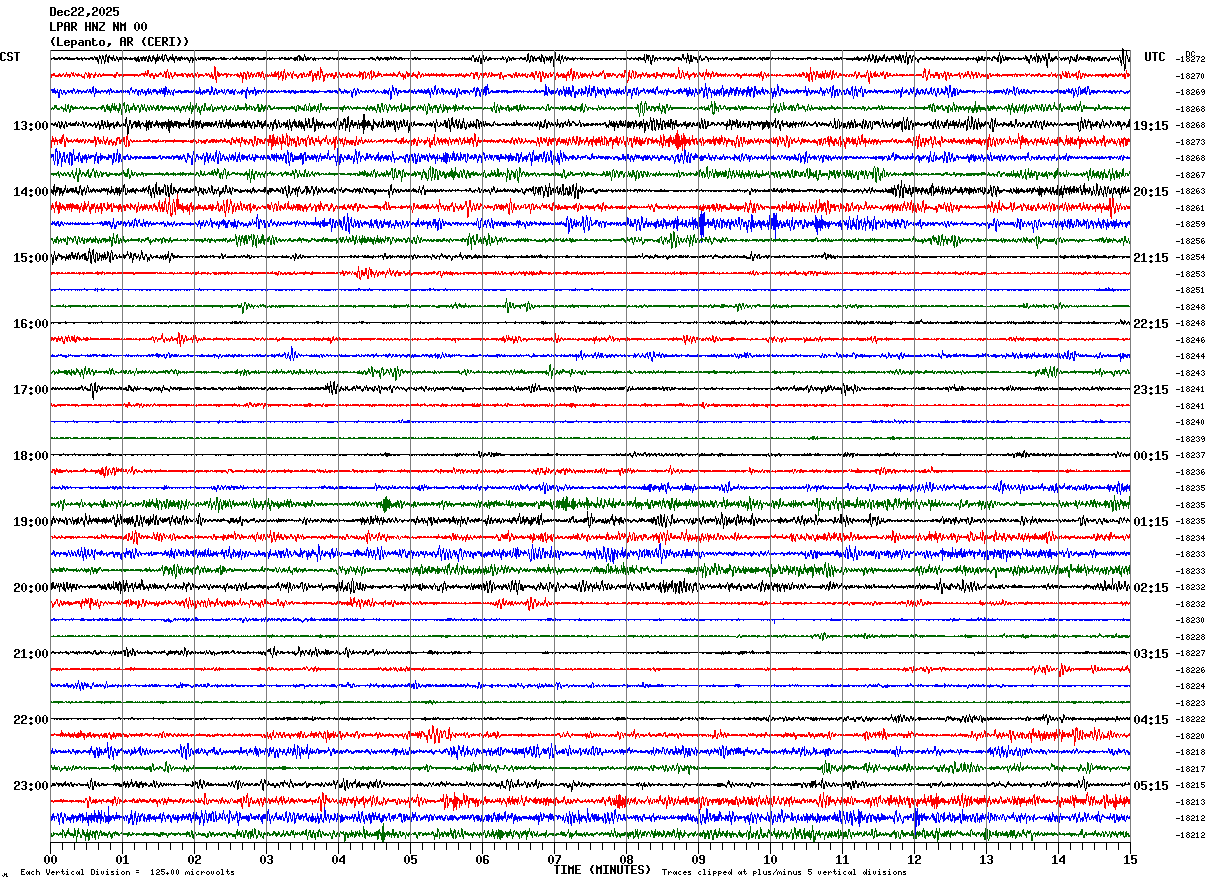This screenshot has width=1210, height=886.
Task: Select the 13:00 CST time label
Action: click(x=31, y=126)
